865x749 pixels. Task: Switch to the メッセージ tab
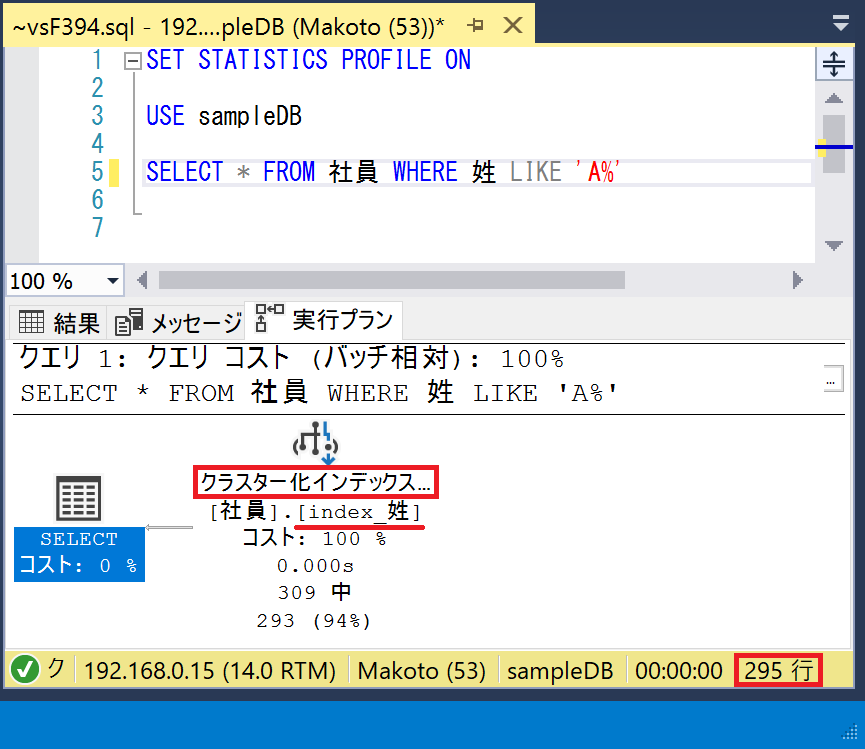point(178,322)
